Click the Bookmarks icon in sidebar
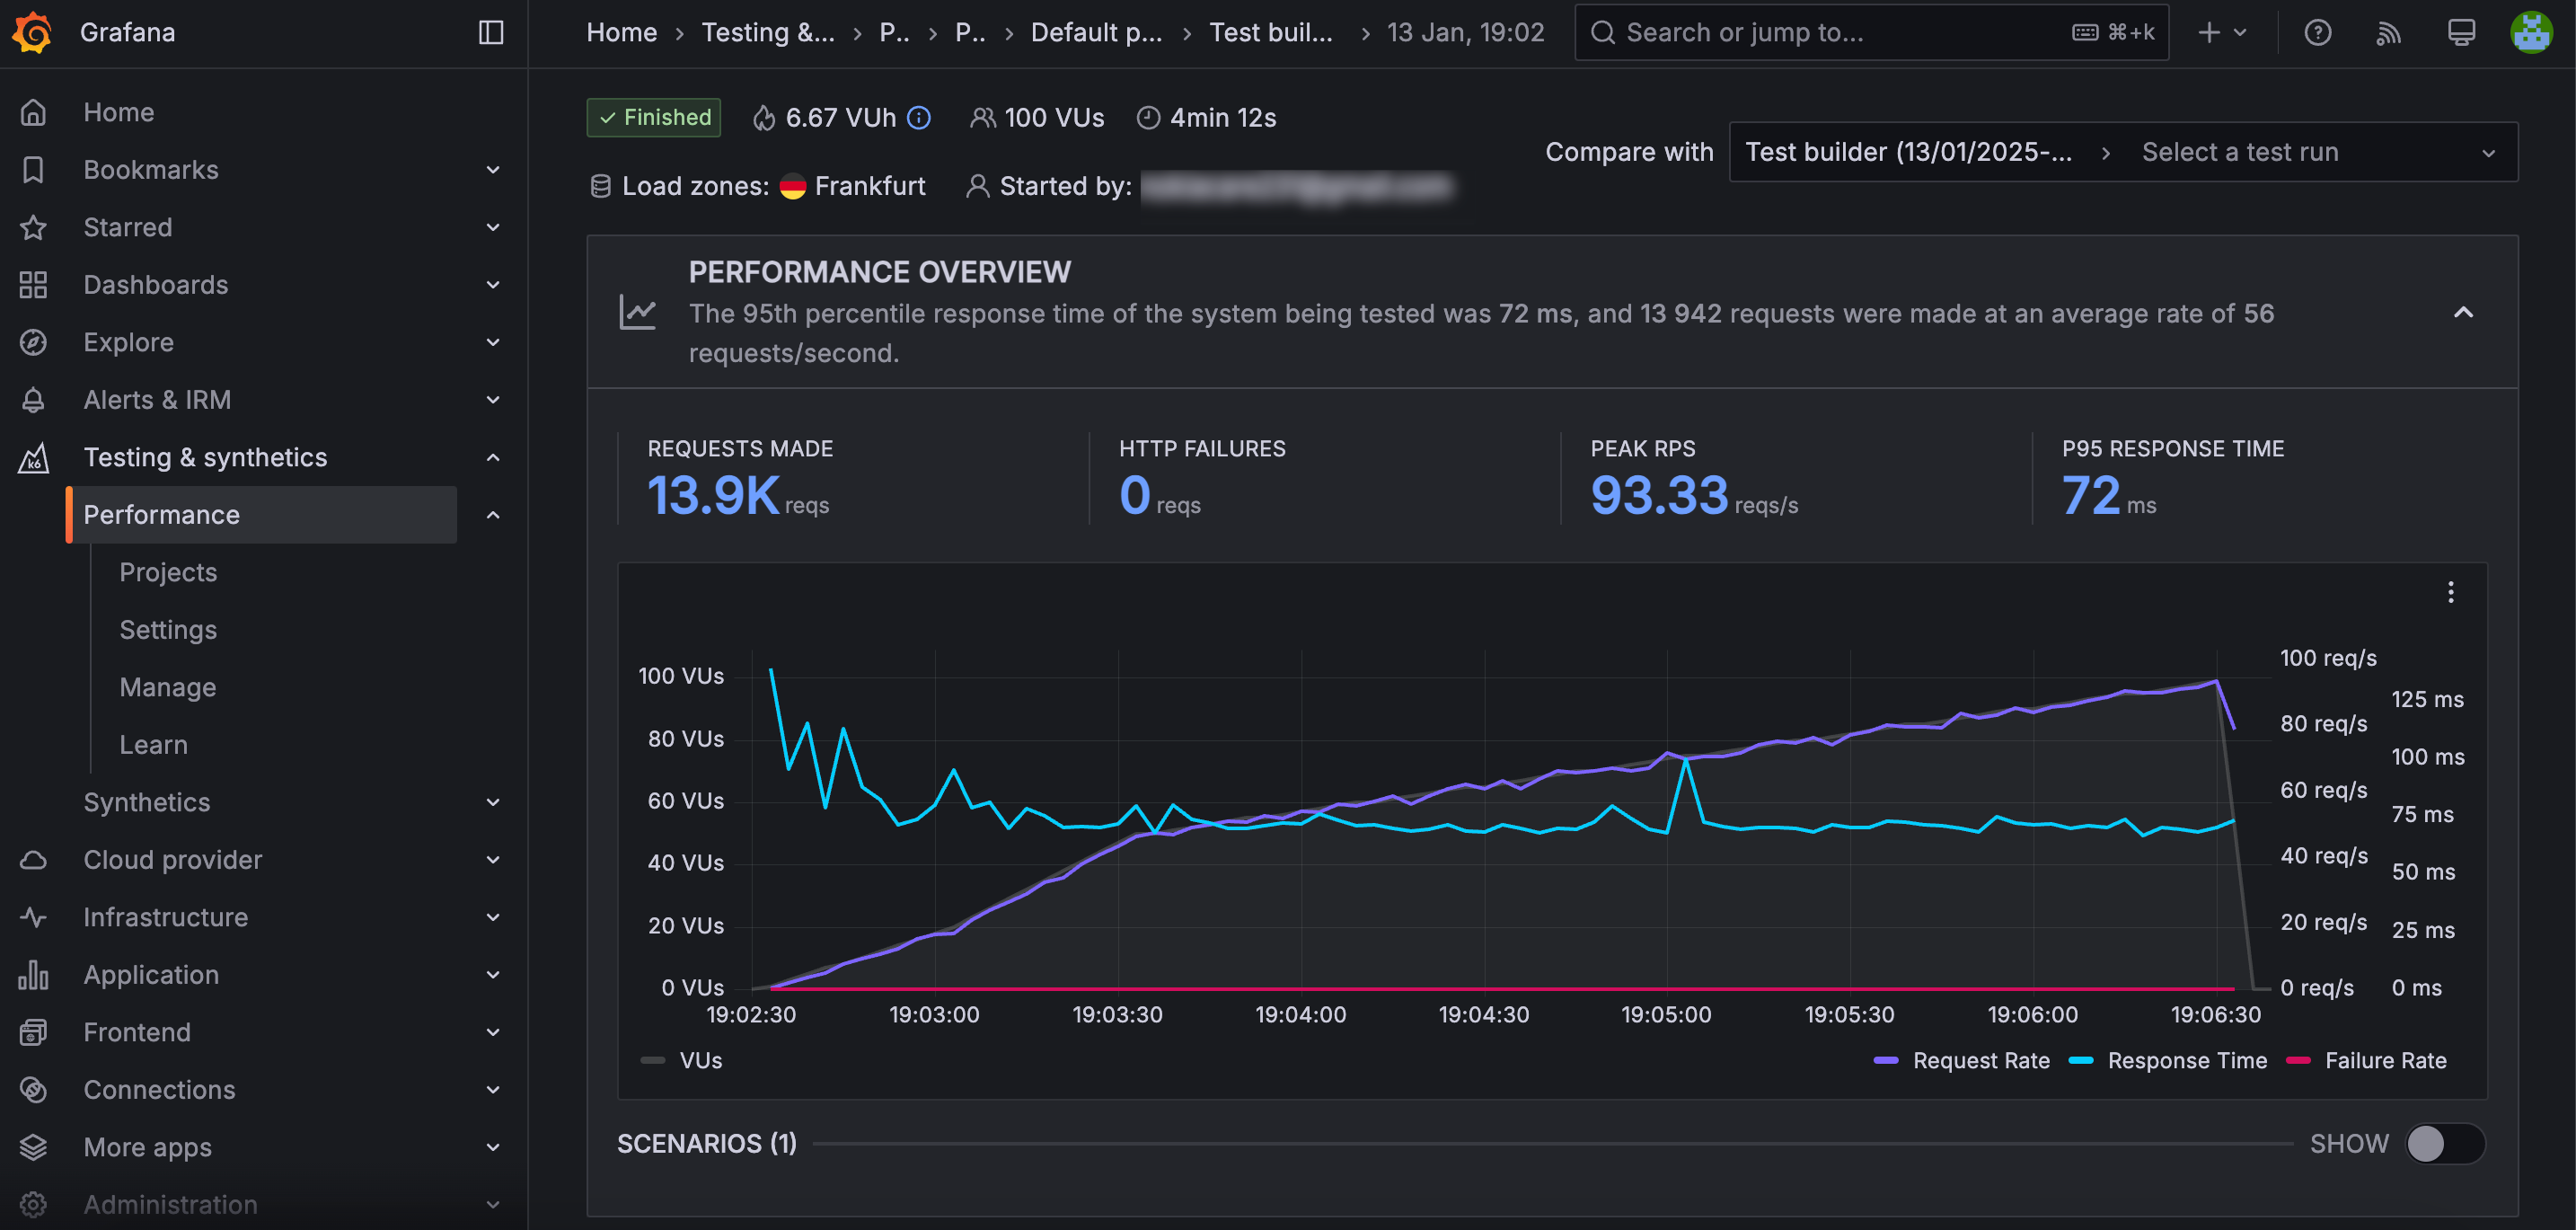This screenshot has width=2576, height=1230. 33,170
